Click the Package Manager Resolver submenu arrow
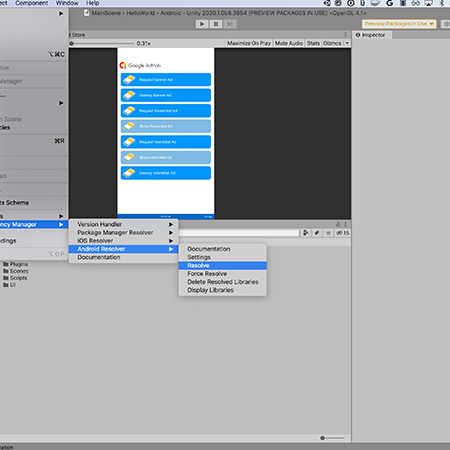 [x=171, y=233]
